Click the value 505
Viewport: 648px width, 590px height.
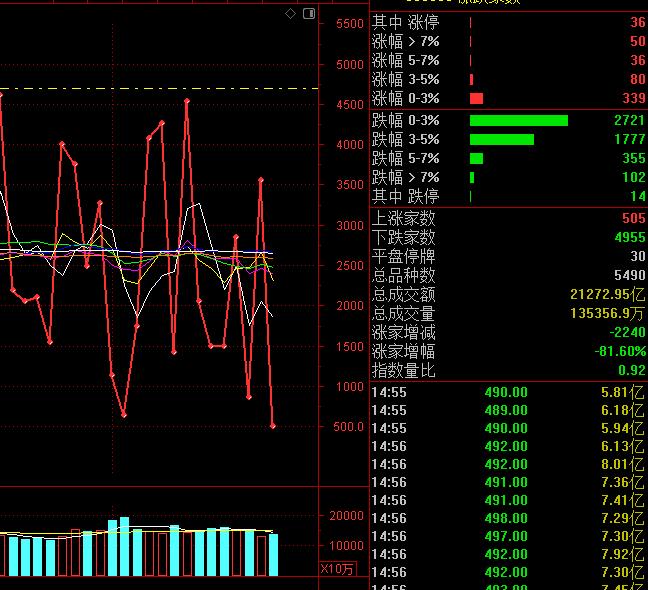pos(634,218)
